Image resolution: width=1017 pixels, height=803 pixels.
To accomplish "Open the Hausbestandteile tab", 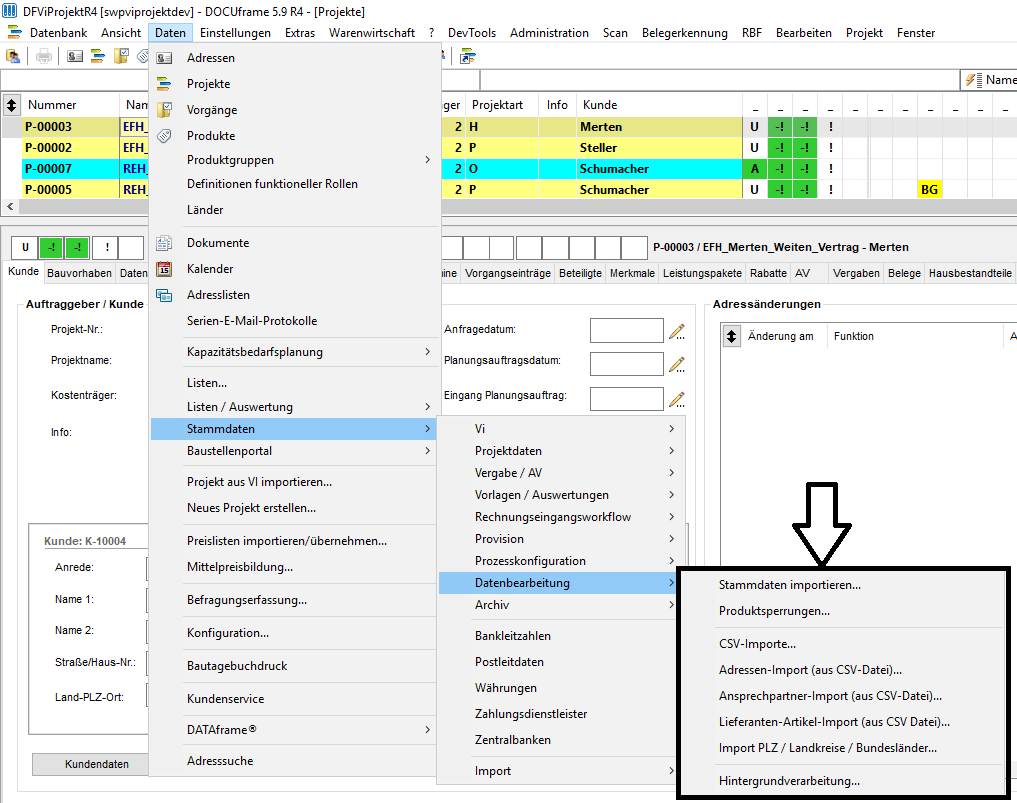I will pyautogui.click(x=970, y=273).
